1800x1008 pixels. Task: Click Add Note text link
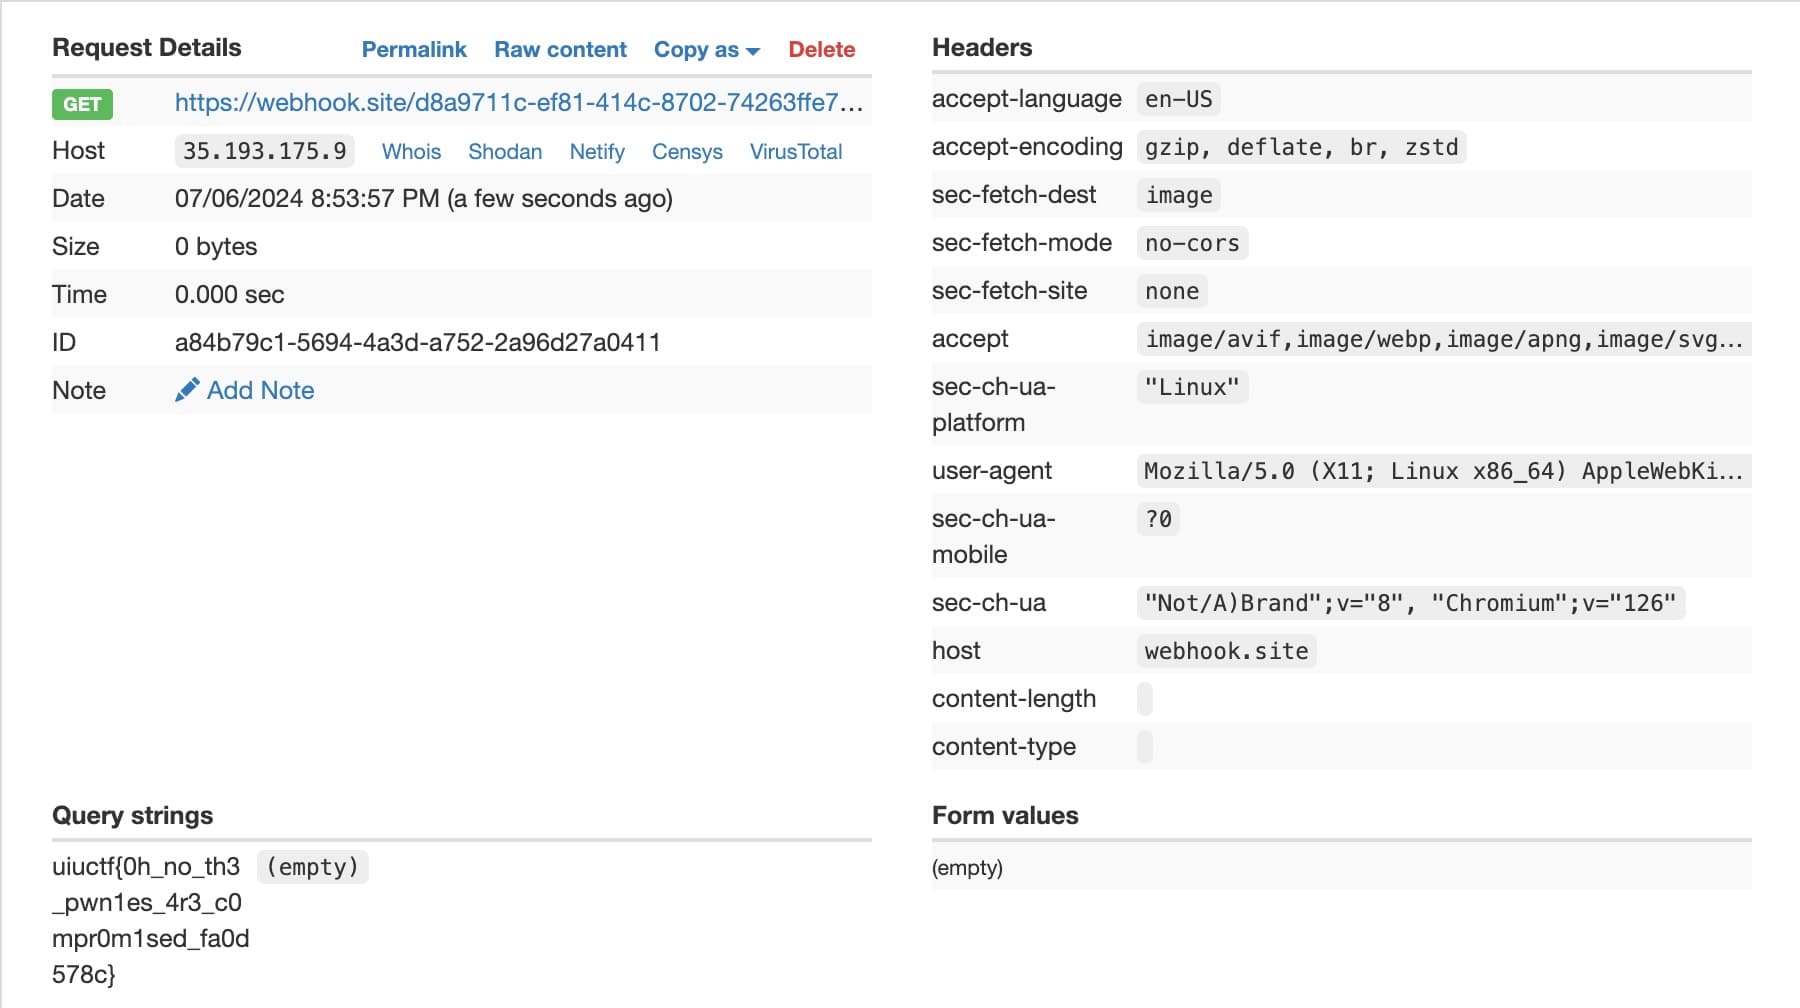pyautogui.click(x=260, y=390)
